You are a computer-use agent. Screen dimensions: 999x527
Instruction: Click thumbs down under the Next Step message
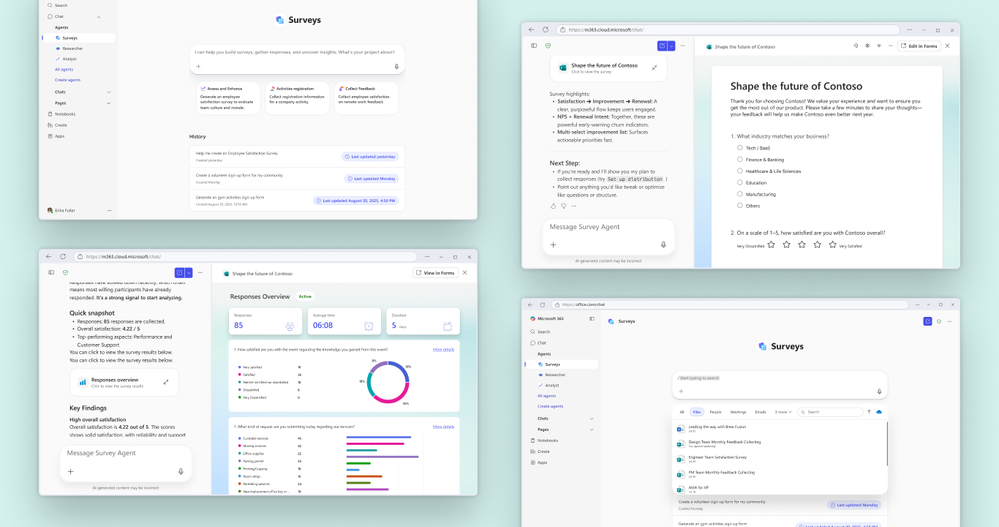563,206
